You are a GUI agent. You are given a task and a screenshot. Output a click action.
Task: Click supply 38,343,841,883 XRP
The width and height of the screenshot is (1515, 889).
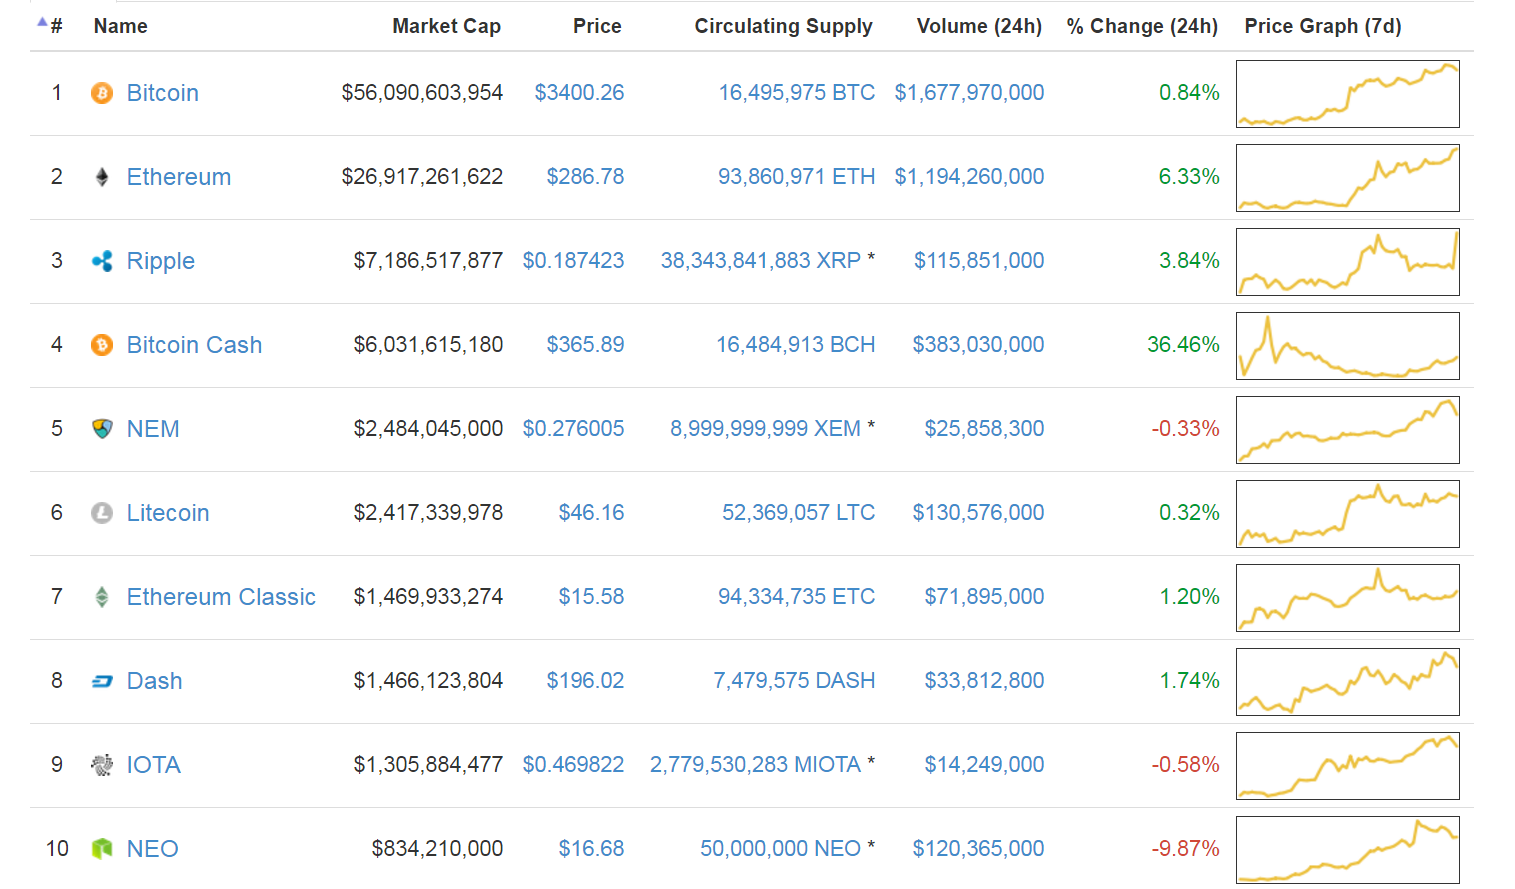761,261
